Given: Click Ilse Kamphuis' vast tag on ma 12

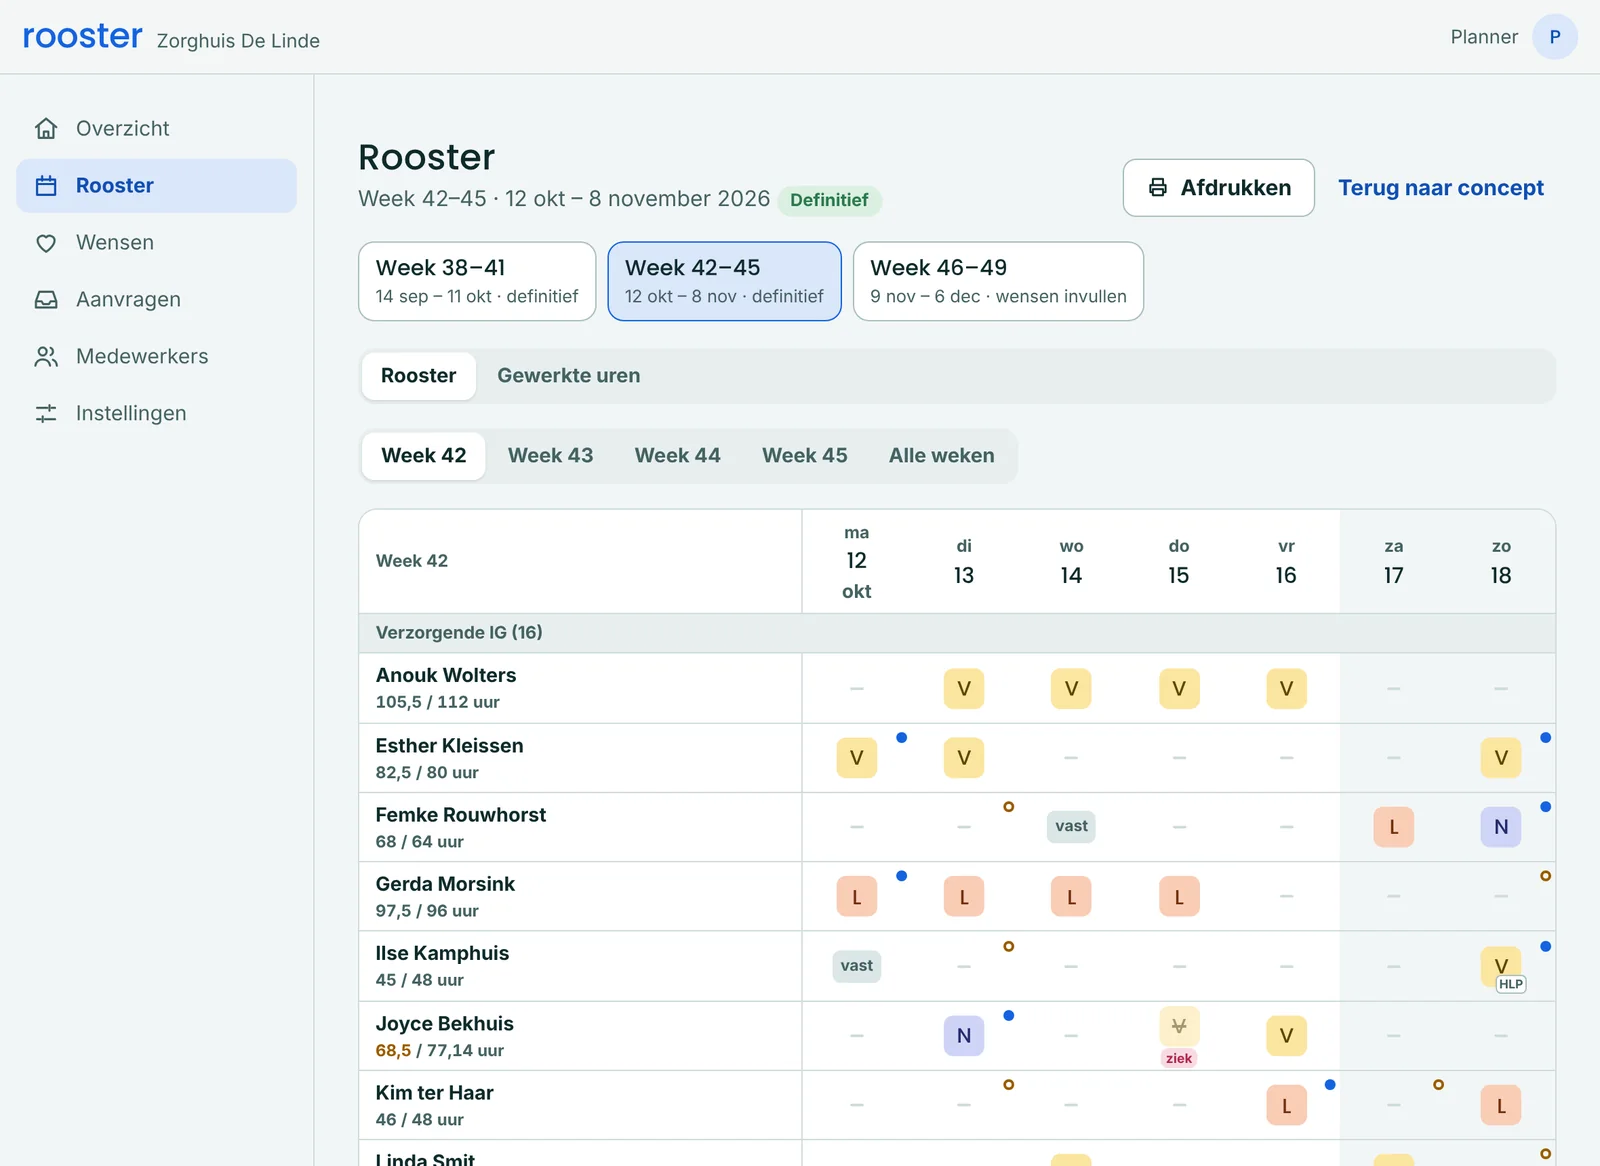Looking at the screenshot, I should click(857, 966).
